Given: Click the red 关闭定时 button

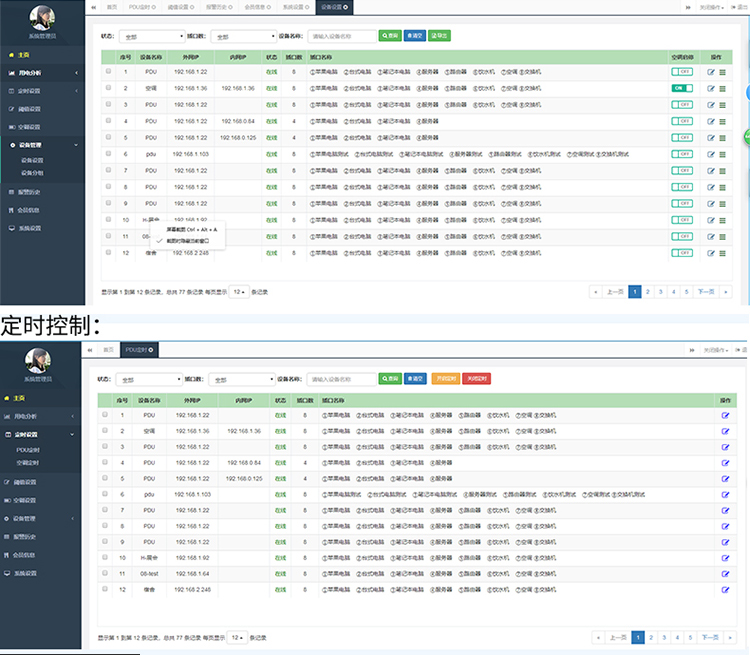Looking at the screenshot, I should pos(476,379).
